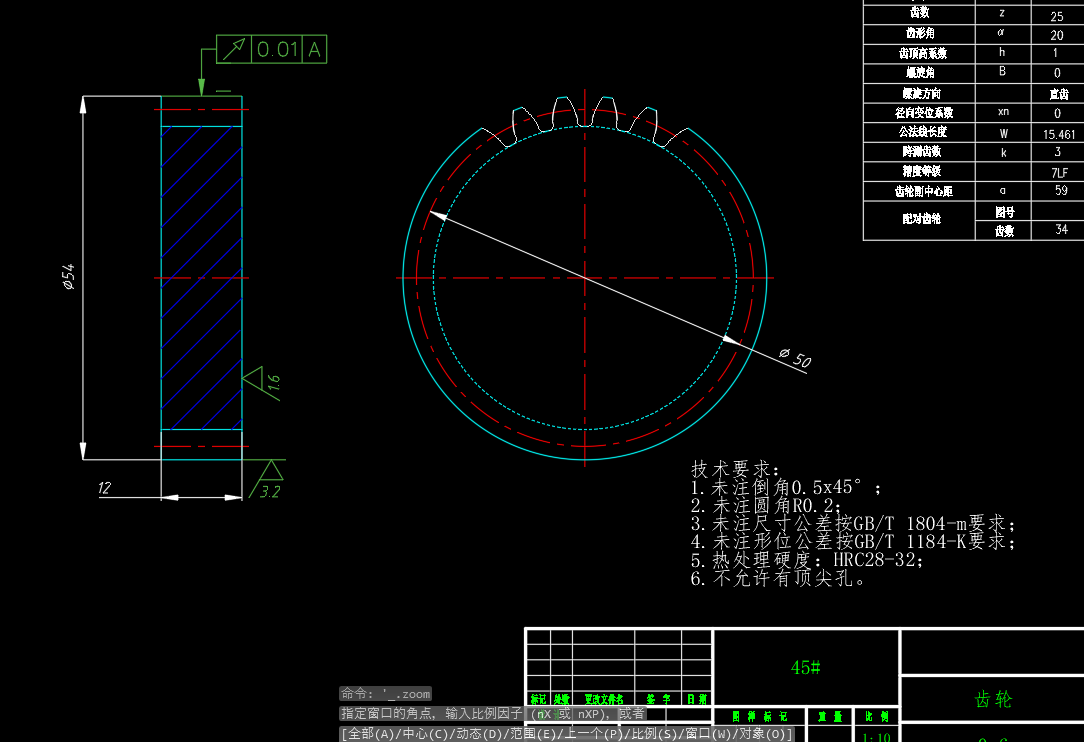The width and height of the screenshot is (1084, 742).
Task: Select the 15.461 公法线长度 value
Action: (1059, 134)
